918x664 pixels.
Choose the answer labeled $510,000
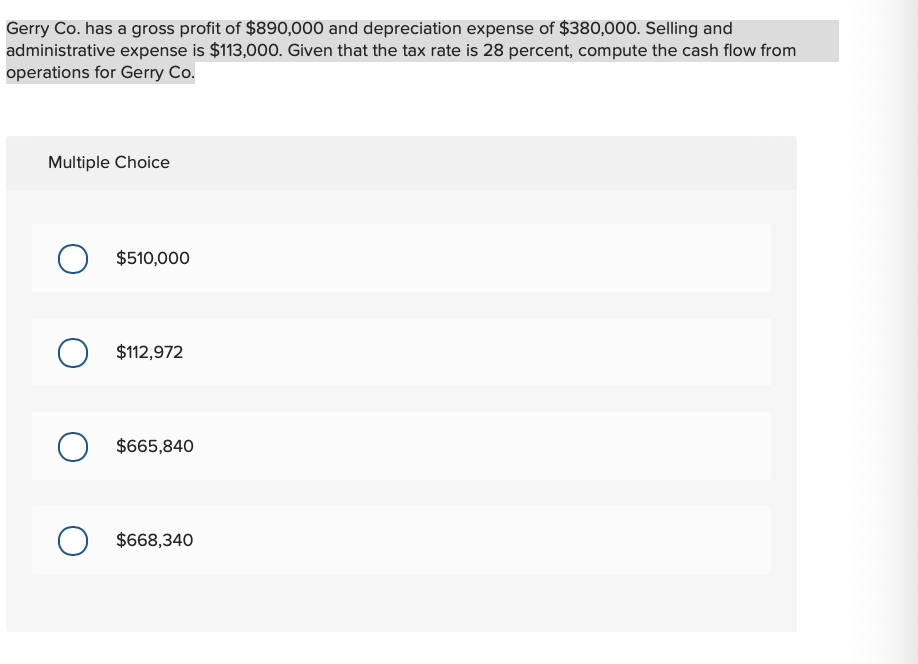tap(152, 258)
